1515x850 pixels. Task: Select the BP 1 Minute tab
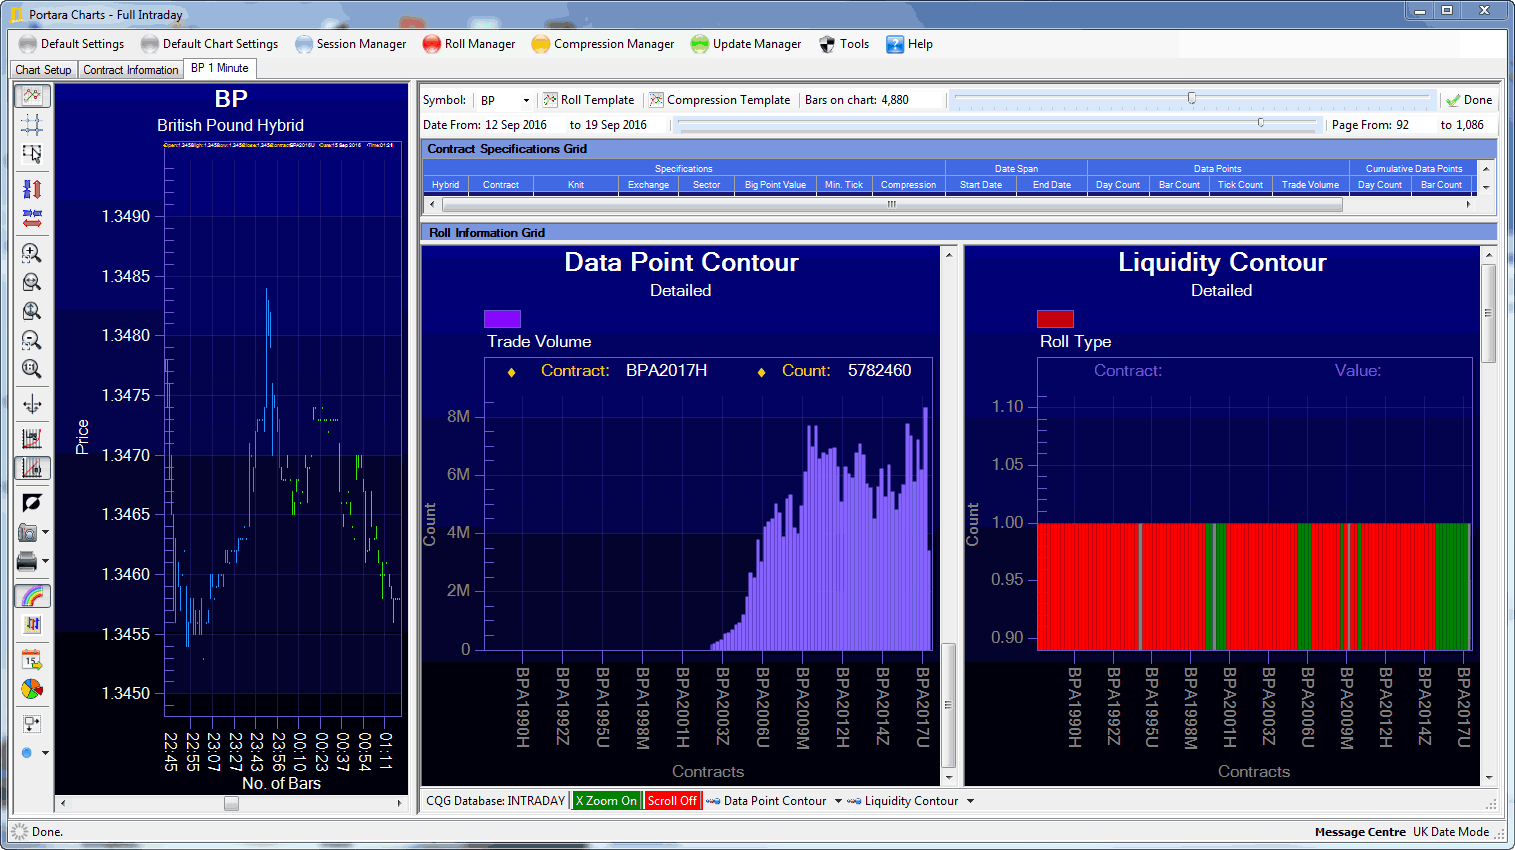click(x=220, y=68)
